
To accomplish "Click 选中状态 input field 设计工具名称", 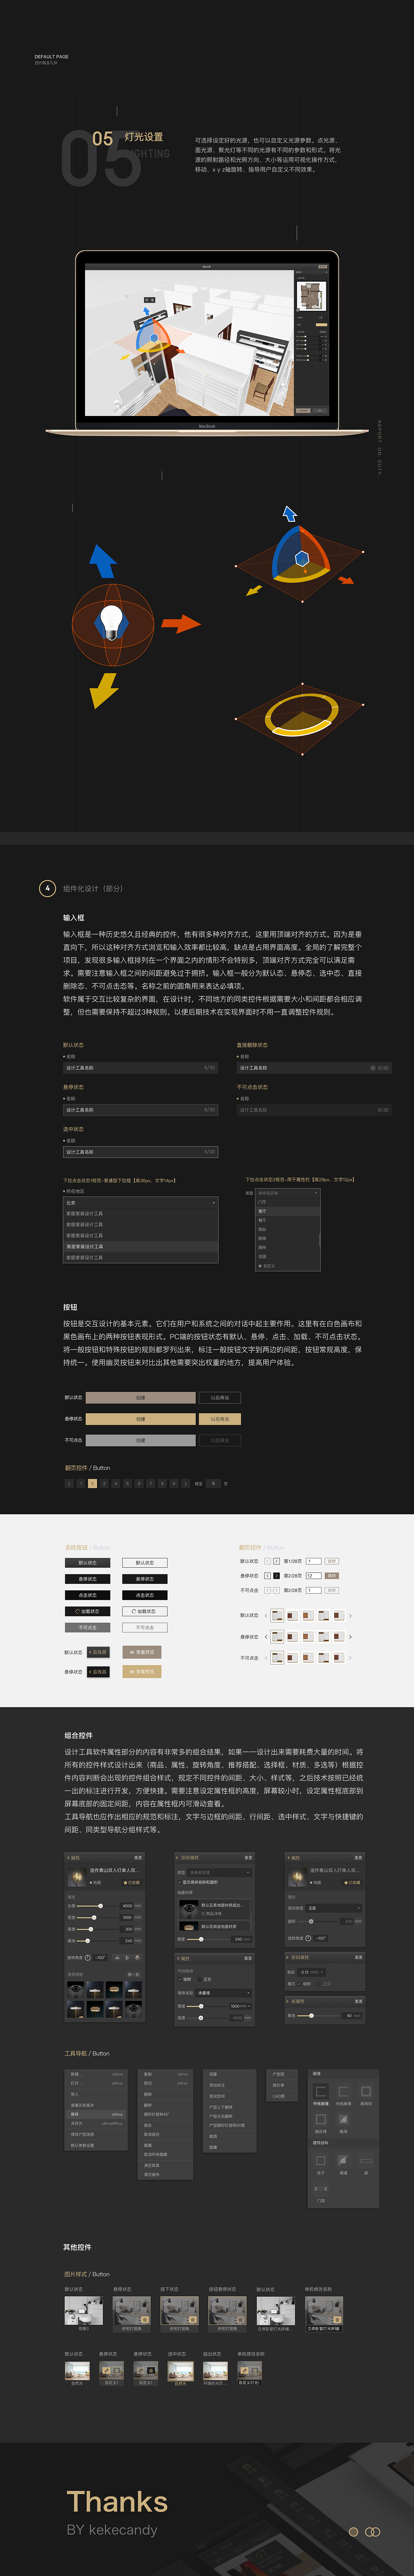I will (x=141, y=1152).
